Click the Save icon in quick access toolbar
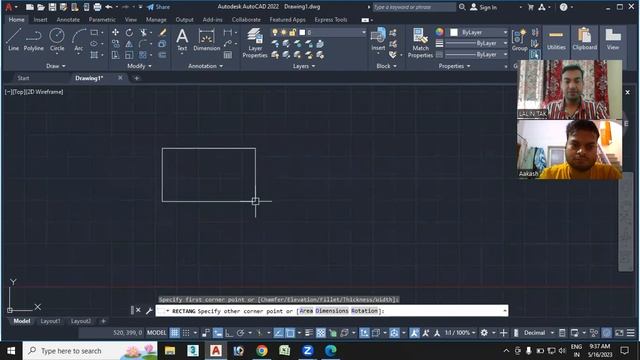 (x=52, y=7)
